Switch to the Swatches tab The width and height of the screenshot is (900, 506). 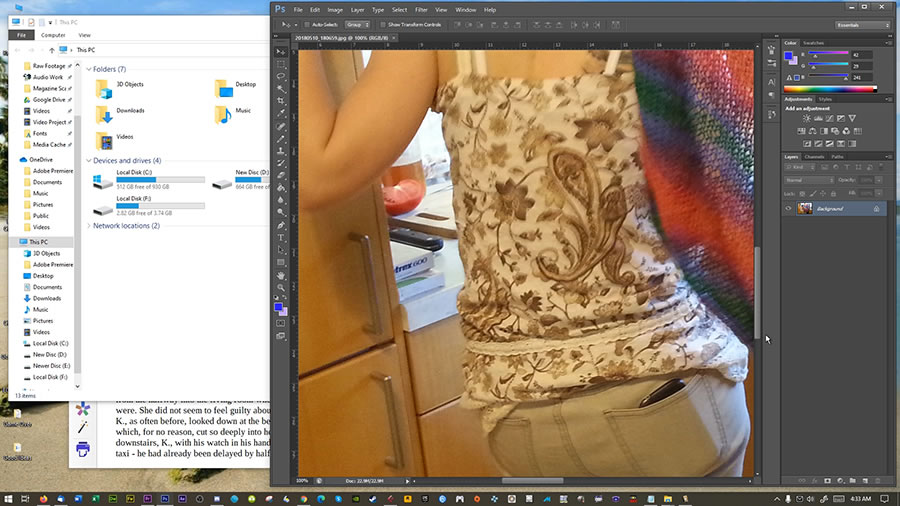pyautogui.click(x=813, y=43)
